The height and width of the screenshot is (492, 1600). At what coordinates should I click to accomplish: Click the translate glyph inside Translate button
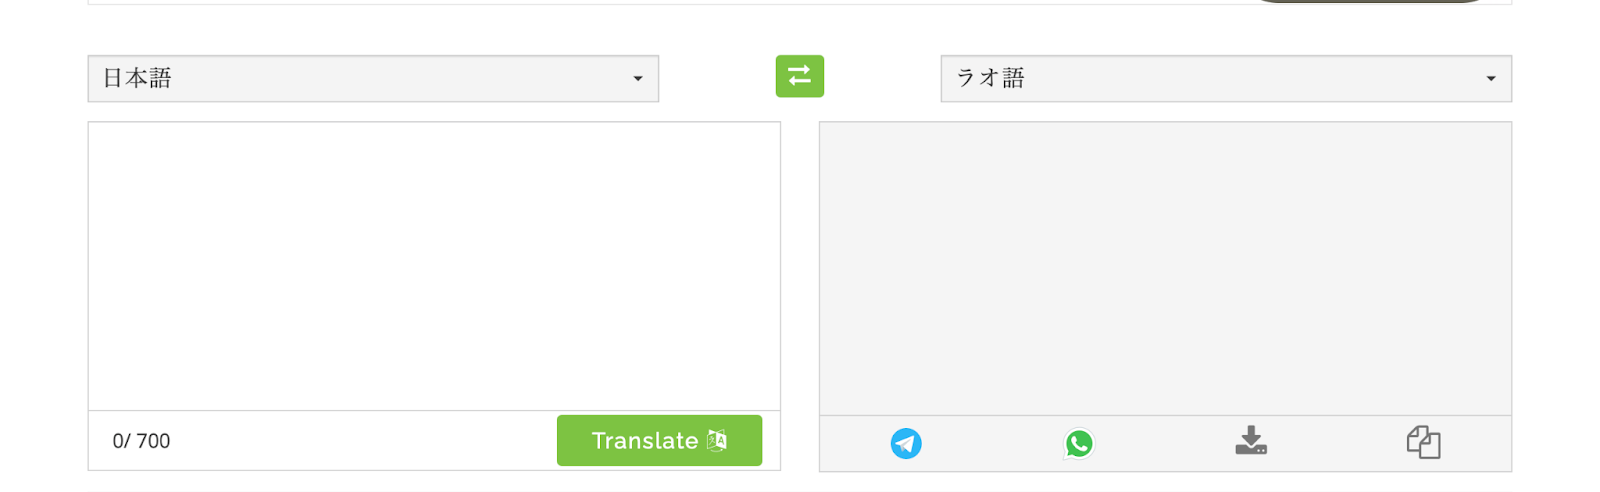point(717,440)
